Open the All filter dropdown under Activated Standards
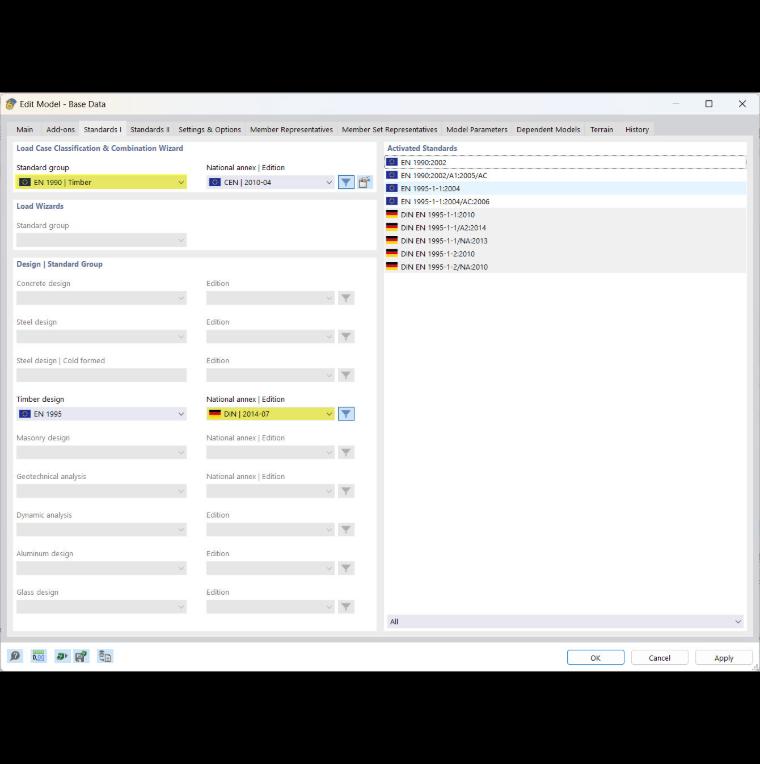 coord(565,621)
